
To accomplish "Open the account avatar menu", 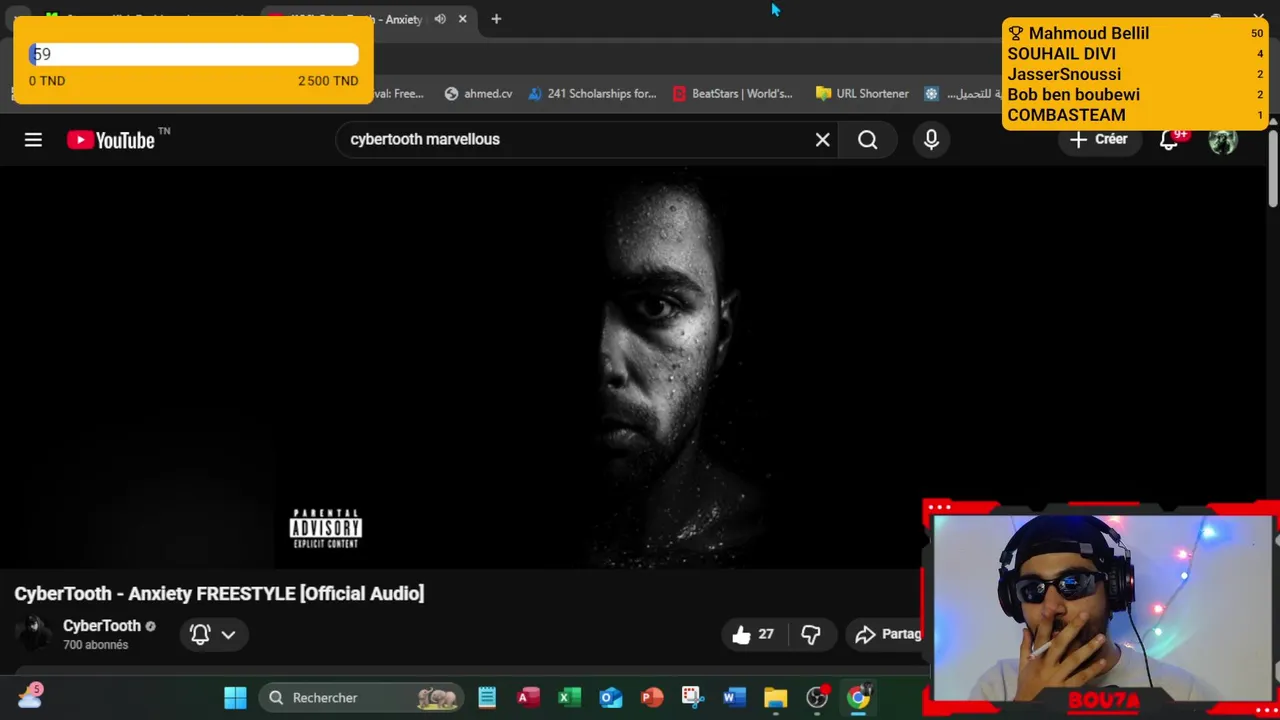I will click(x=1222, y=140).
